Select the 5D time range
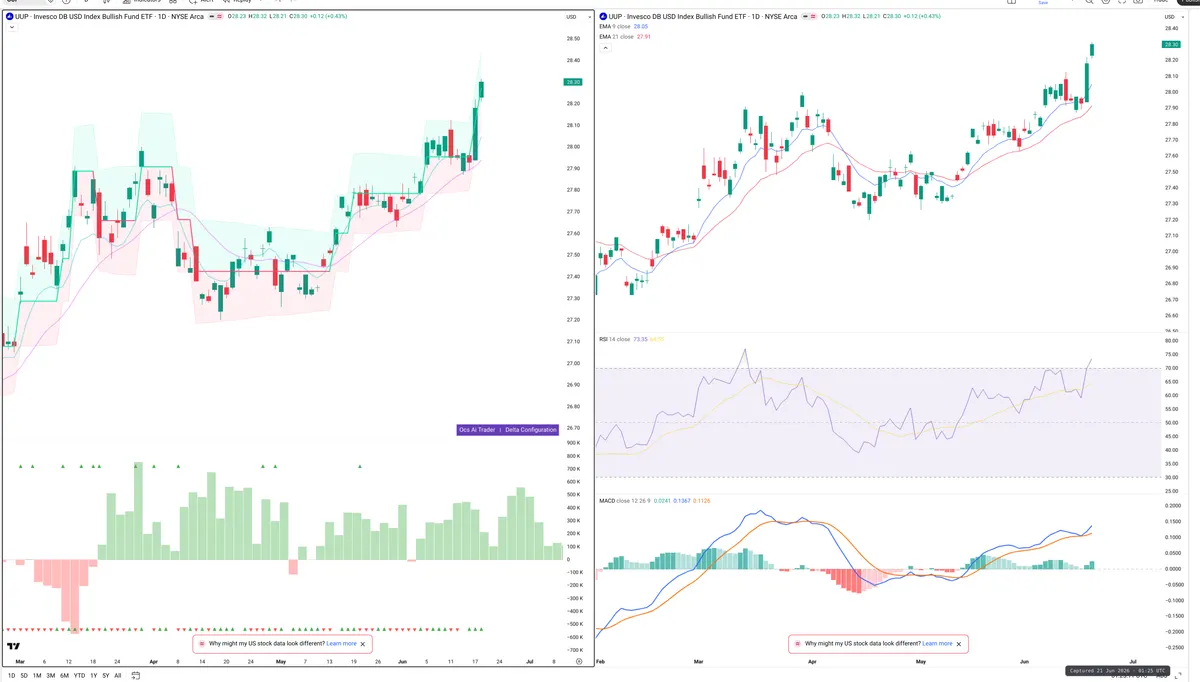The height and width of the screenshot is (682, 1200). pos(24,676)
